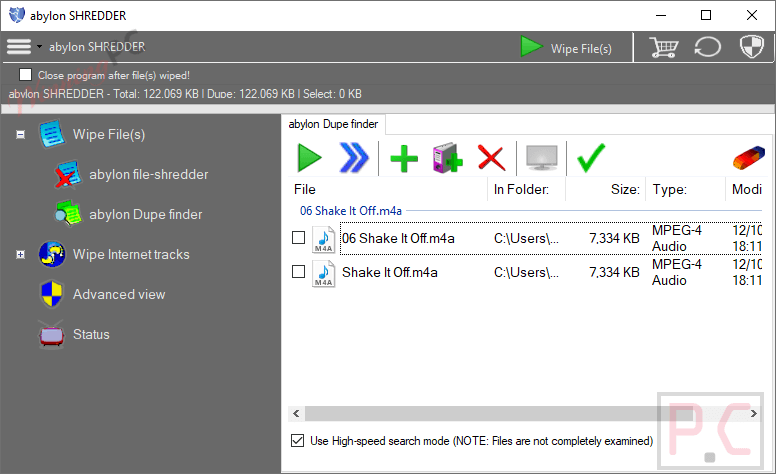776x474 pixels.
Task: Click the left arrow of the horizontal scrollbar
Action: (296, 413)
